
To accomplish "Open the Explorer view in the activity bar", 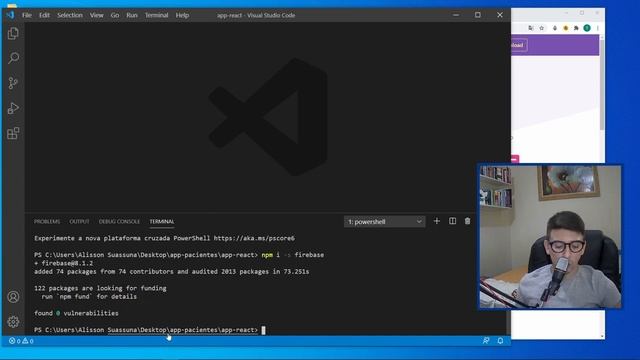I will coord(13,33).
